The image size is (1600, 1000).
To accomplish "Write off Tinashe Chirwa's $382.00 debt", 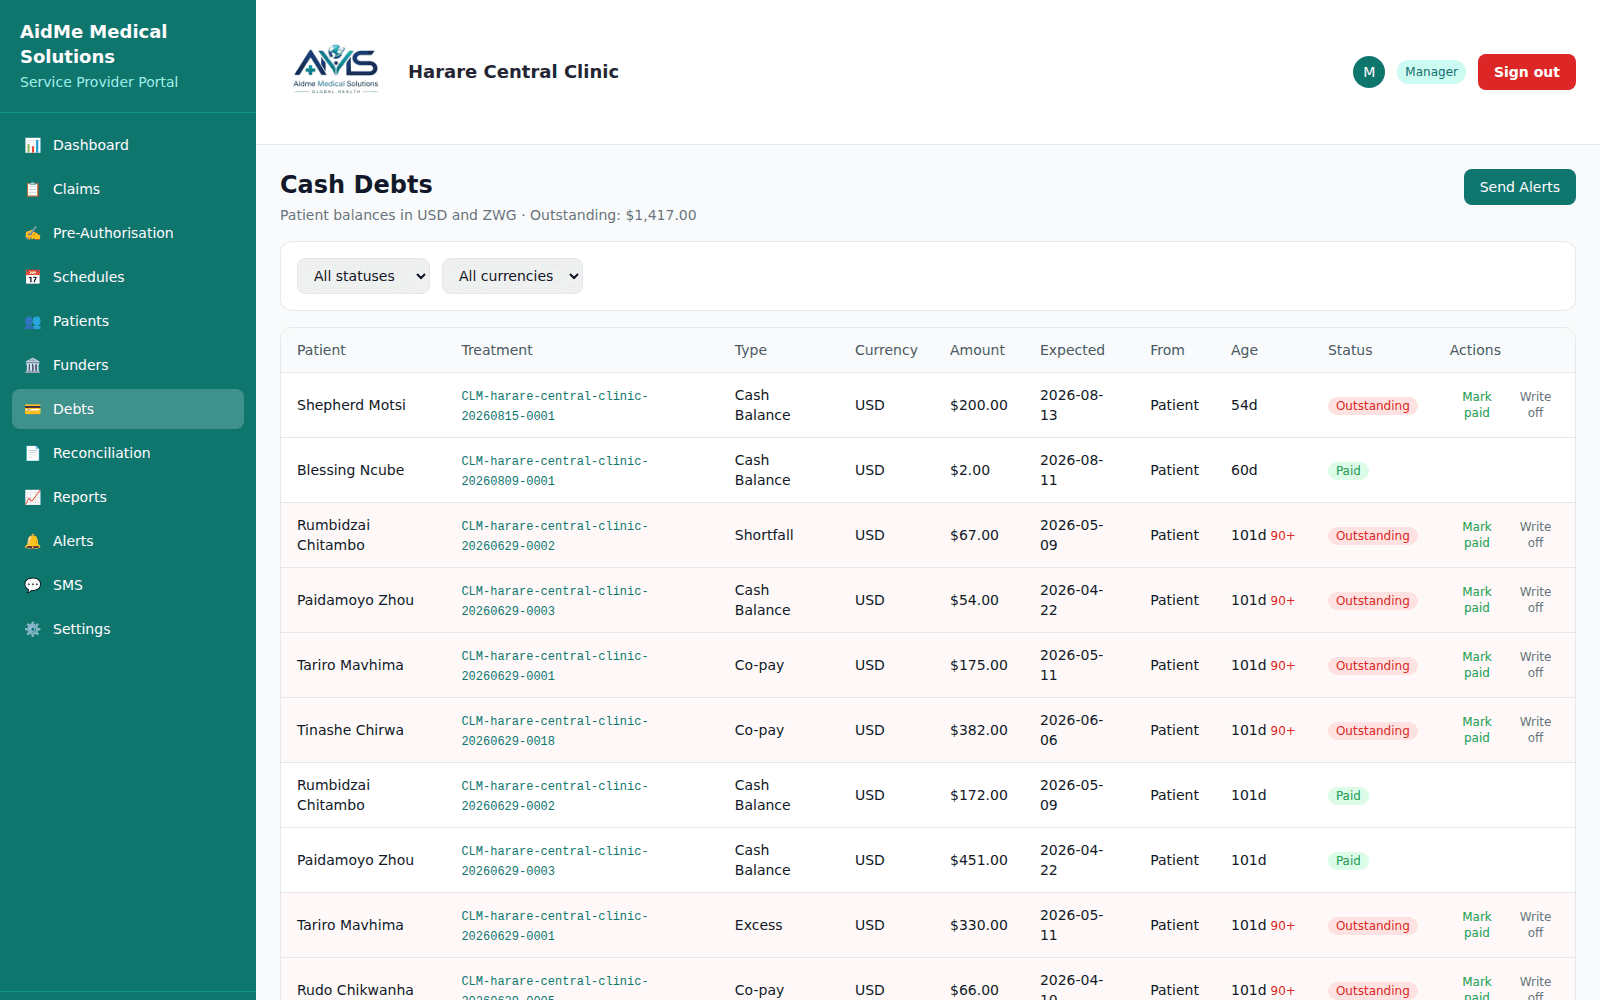I will pos(1535,730).
